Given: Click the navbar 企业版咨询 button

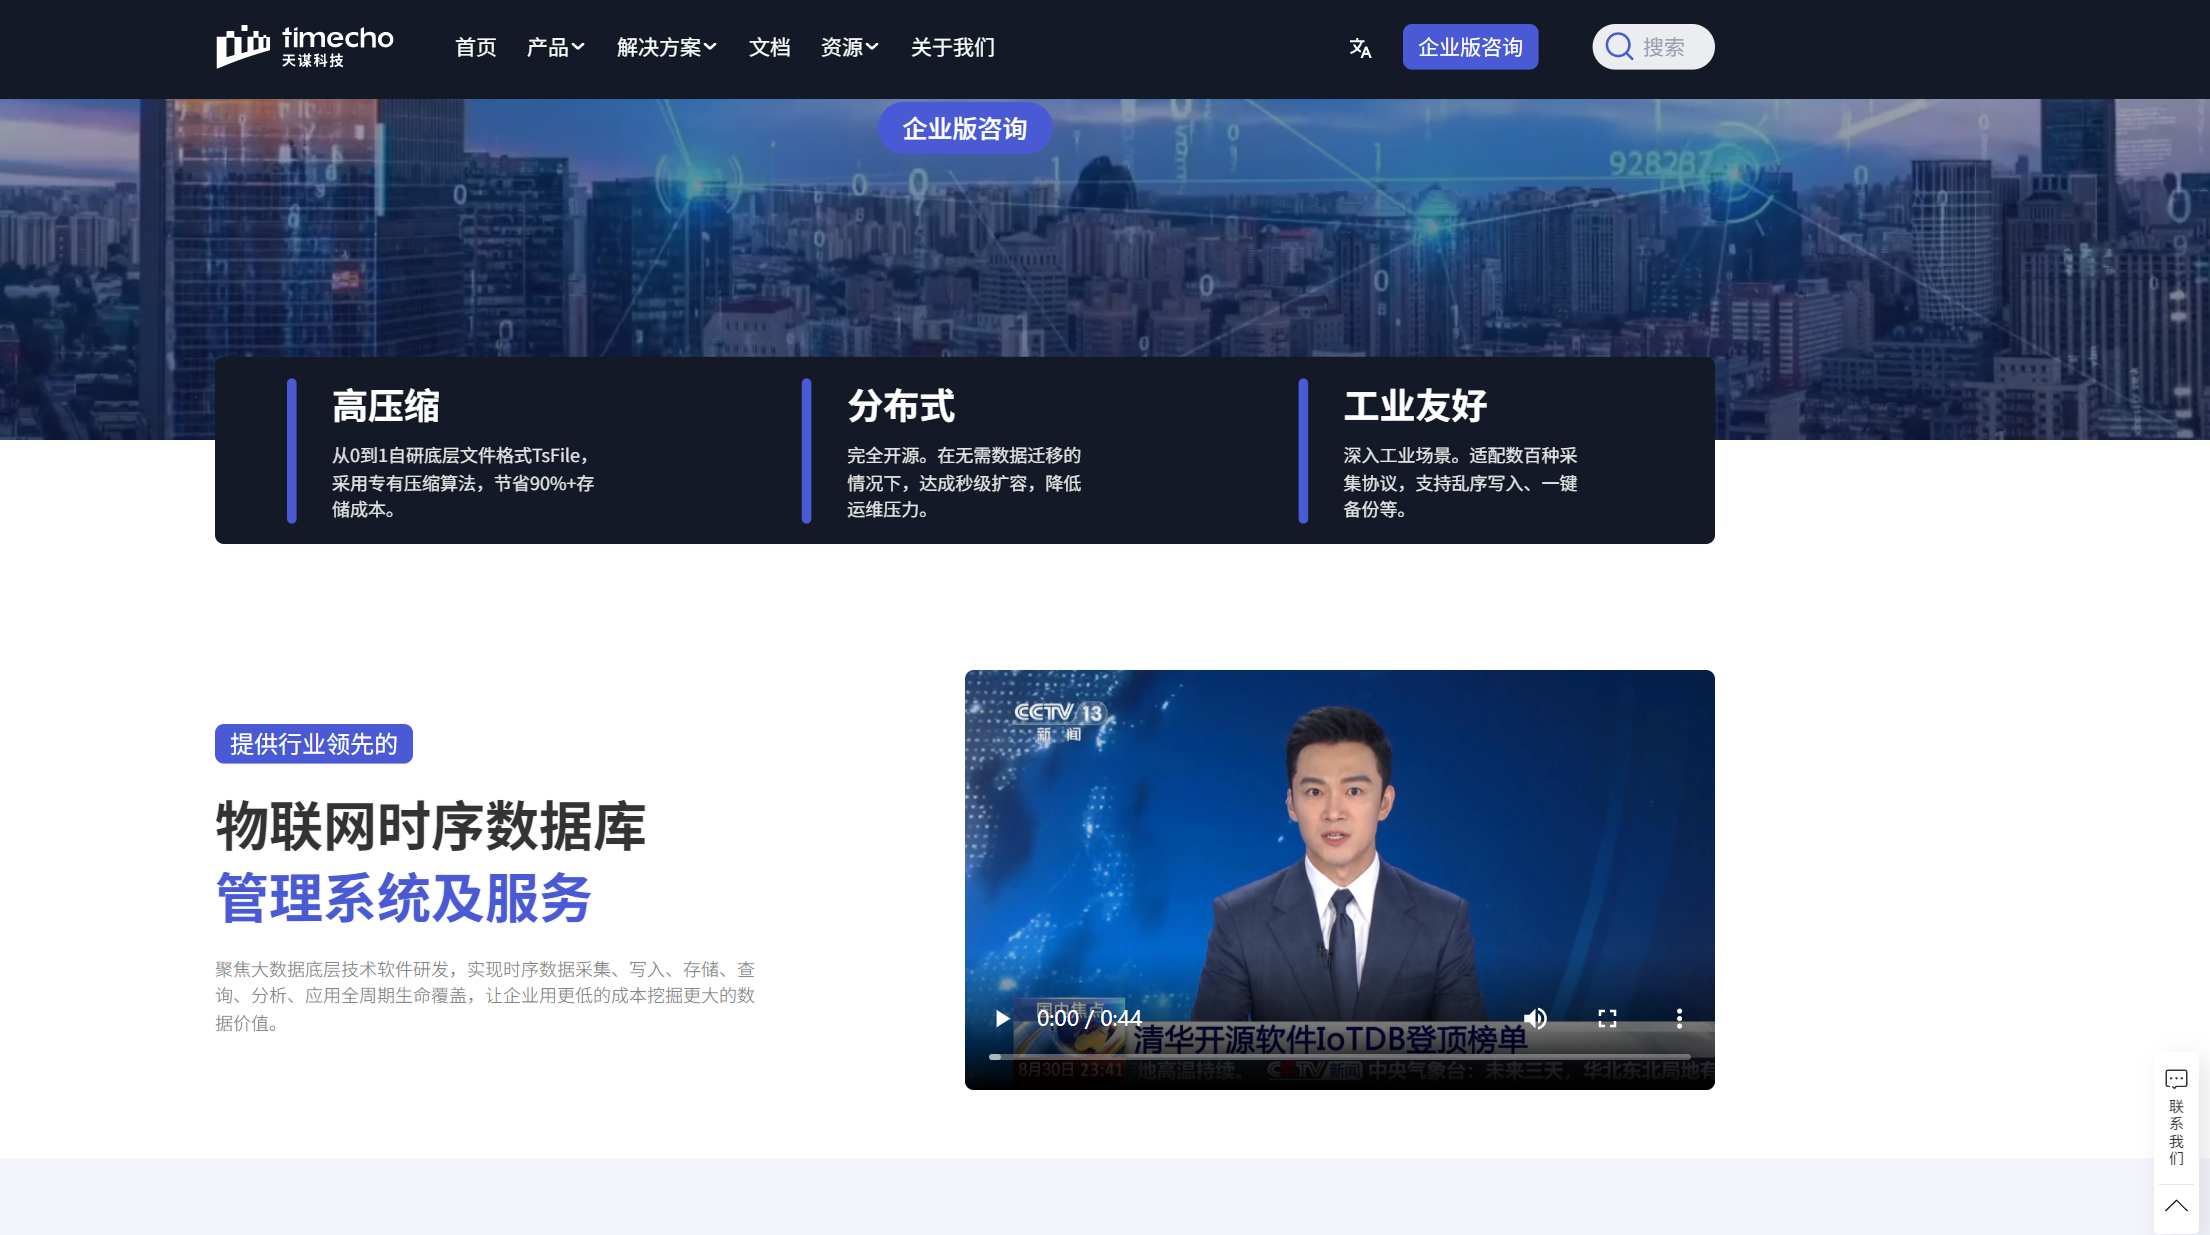Looking at the screenshot, I should pyautogui.click(x=1470, y=47).
